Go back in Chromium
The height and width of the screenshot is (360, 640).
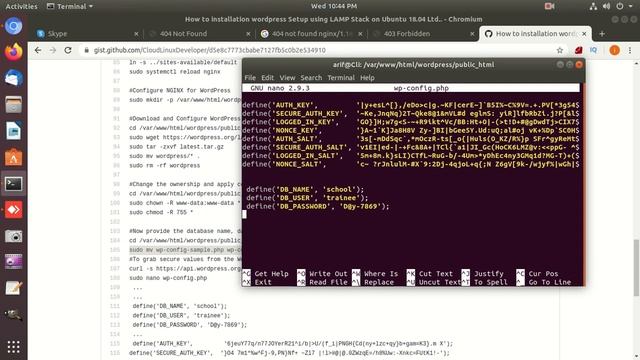(38, 50)
